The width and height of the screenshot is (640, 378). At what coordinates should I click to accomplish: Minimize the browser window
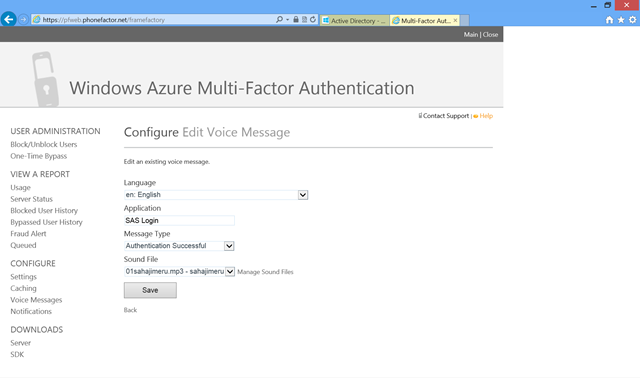(x=594, y=6)
